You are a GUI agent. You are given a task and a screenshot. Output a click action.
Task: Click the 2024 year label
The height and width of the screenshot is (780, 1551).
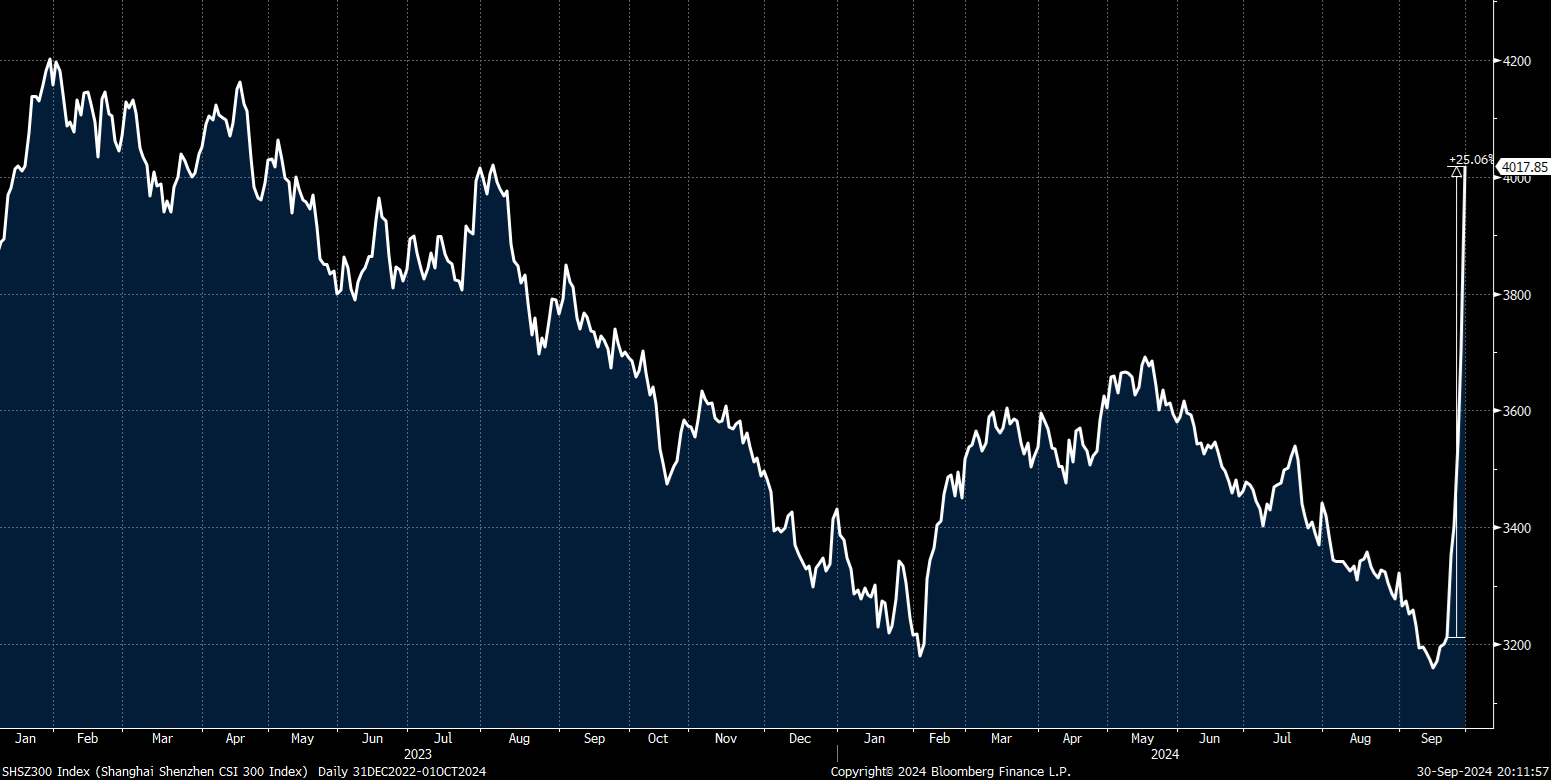tap(1166, 754)
